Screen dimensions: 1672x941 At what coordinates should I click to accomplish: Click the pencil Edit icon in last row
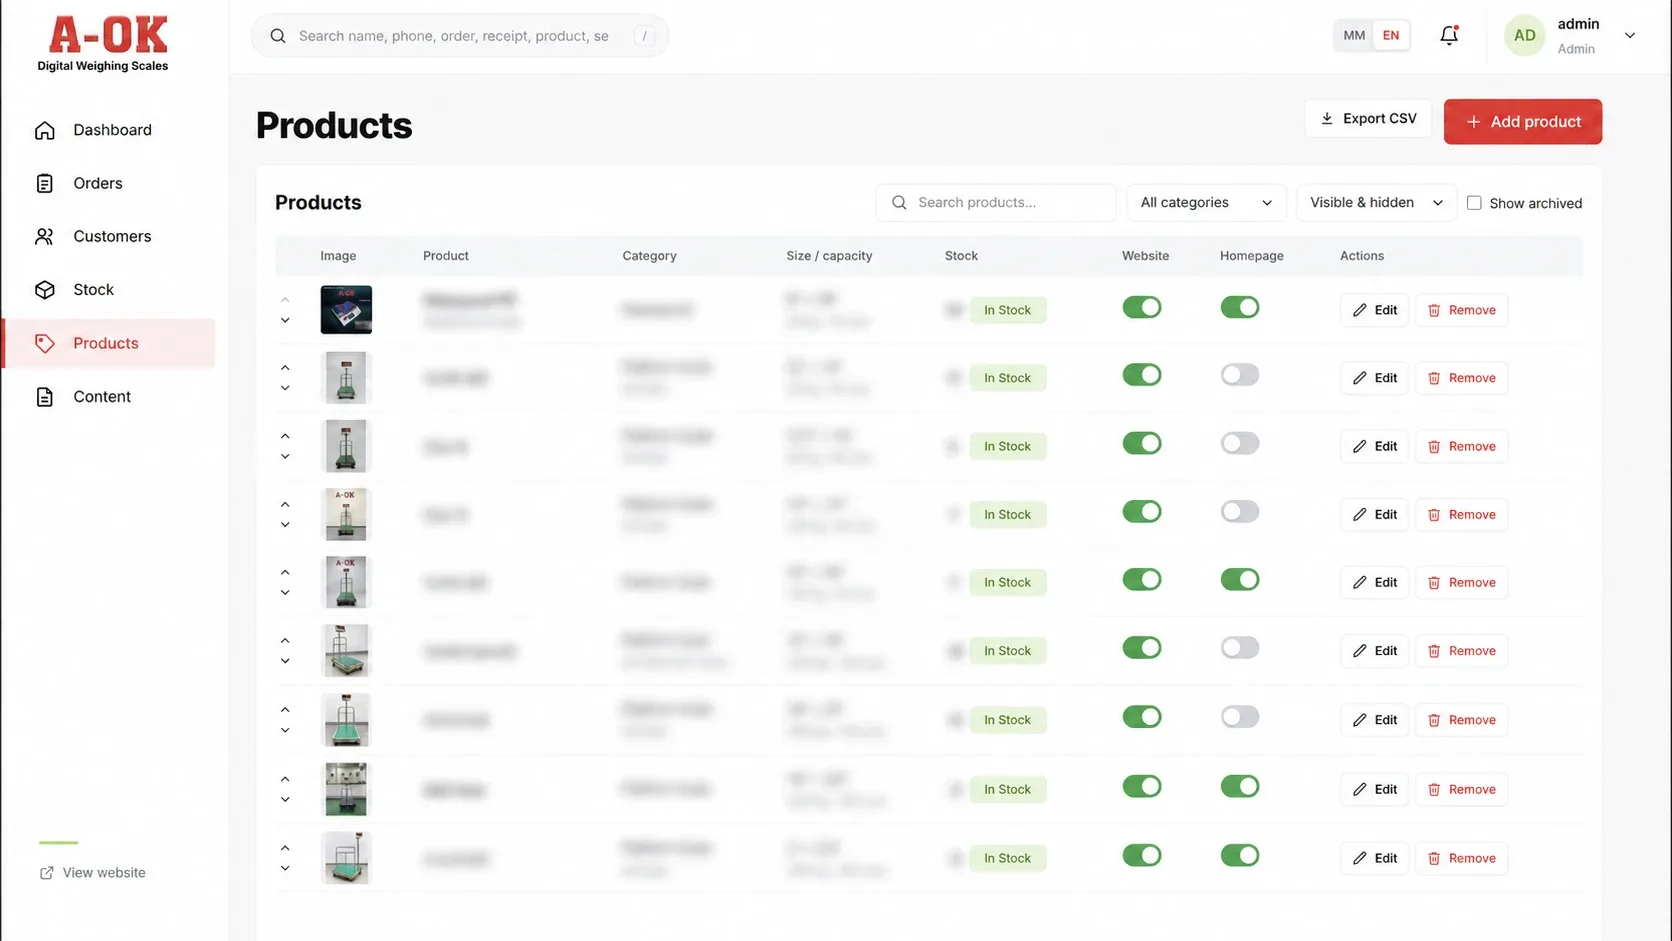click(x=1359, y=858)
